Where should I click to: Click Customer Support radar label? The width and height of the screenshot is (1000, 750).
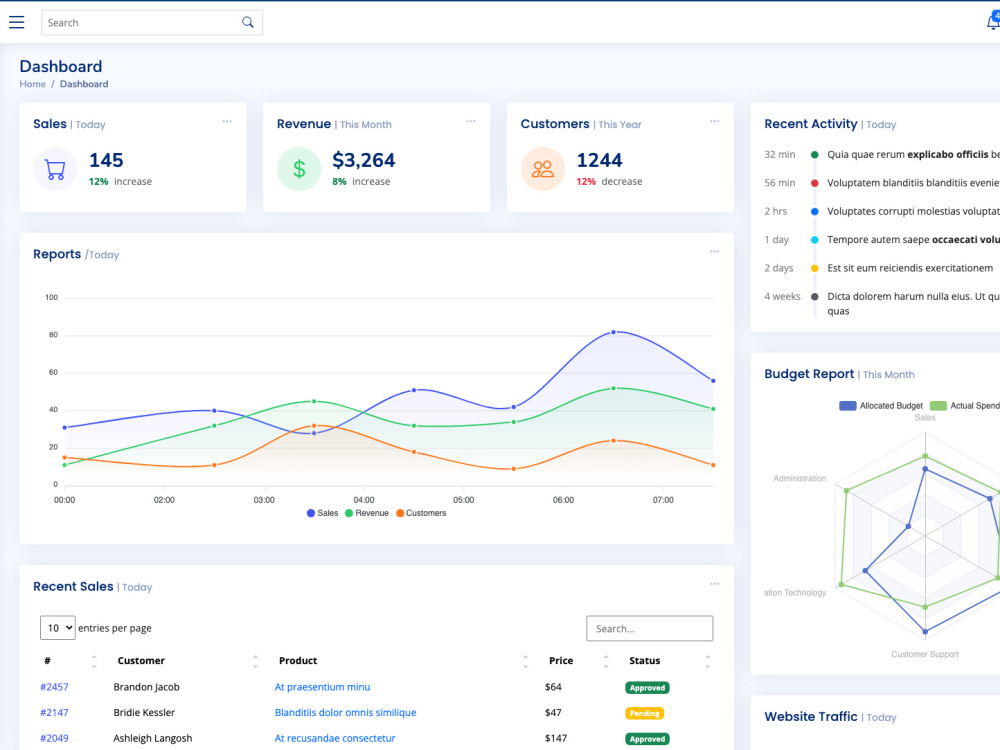(925, 654)
